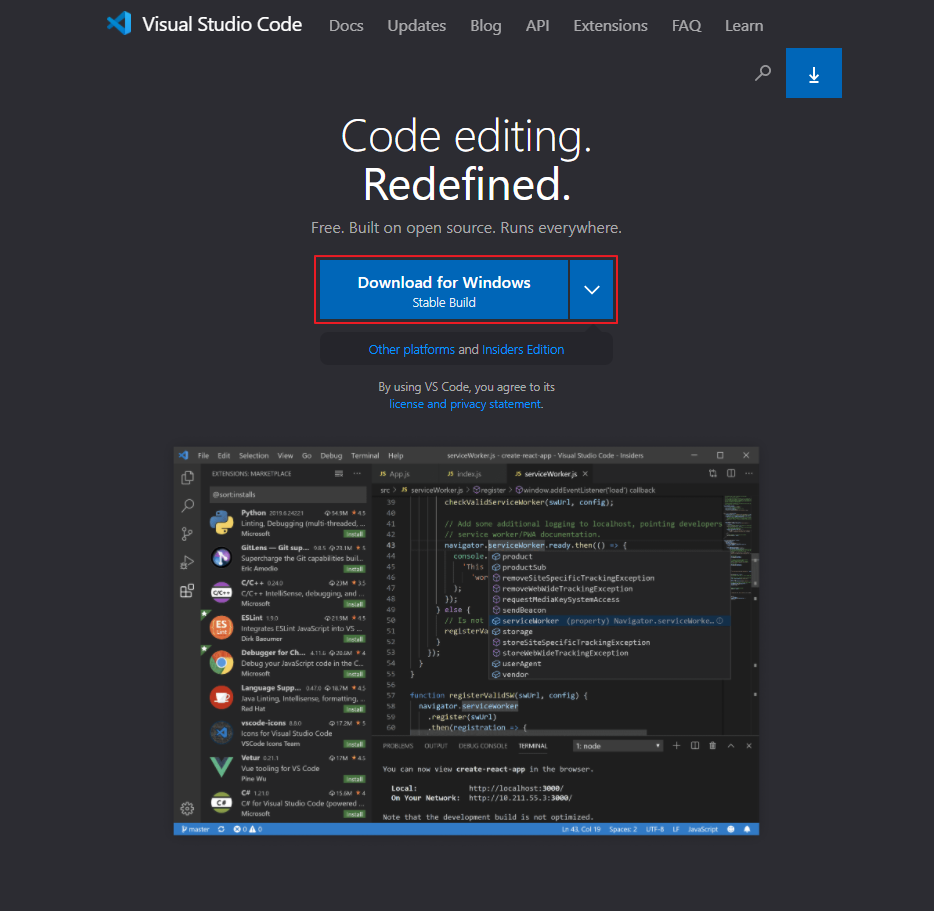Go to the Blog section
934x911 pixels.
[485, 26]
